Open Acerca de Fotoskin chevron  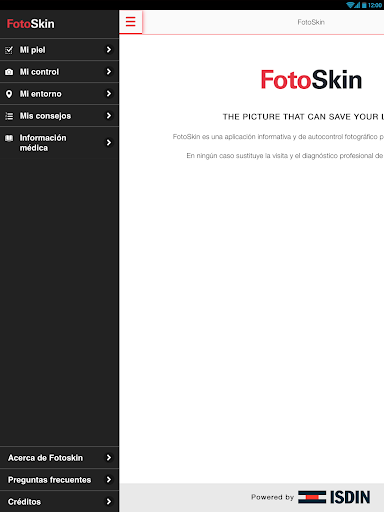[109, 458]
